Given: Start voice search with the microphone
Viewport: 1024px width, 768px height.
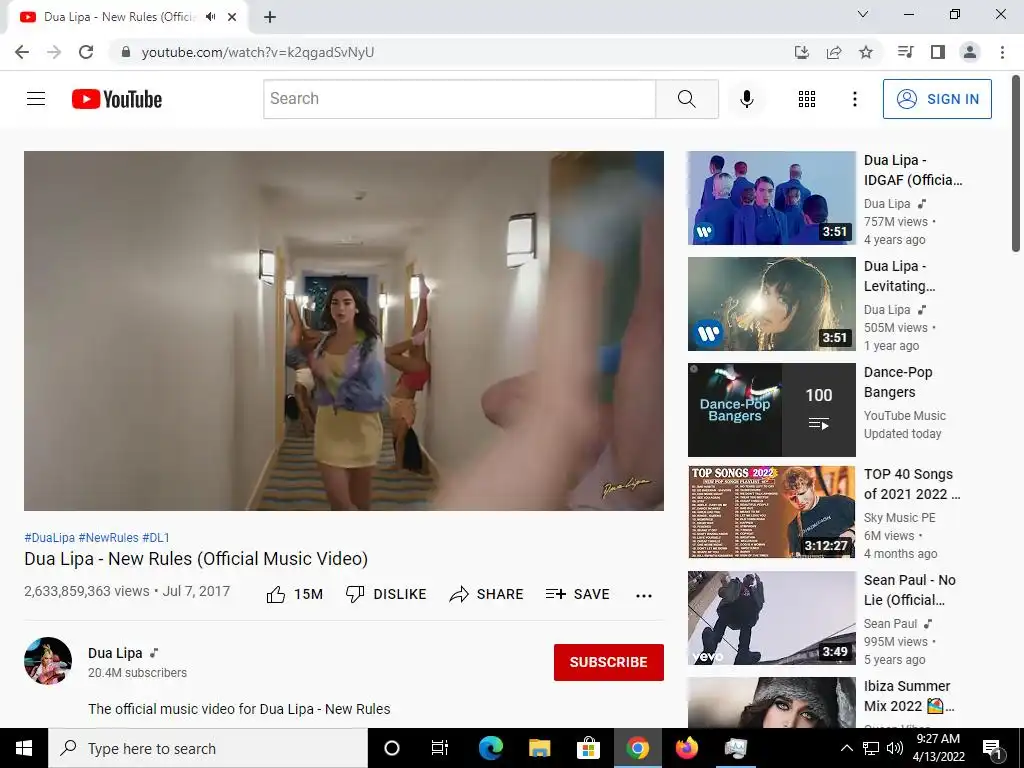Looking at the screenshot, I should pyautogui.click(x=746, y=99).
